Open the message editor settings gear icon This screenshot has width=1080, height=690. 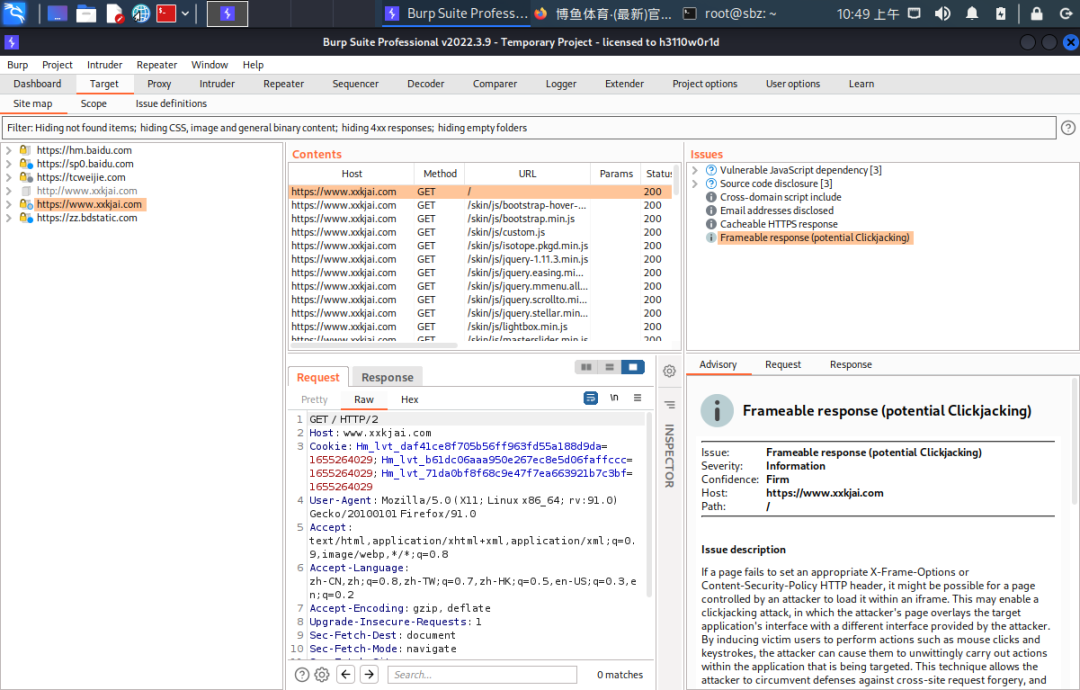669,370
